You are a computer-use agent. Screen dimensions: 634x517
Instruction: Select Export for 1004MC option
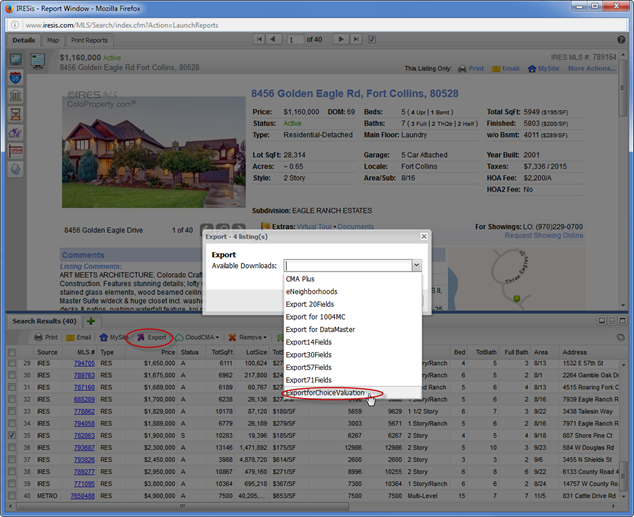[x=315, y=317]
